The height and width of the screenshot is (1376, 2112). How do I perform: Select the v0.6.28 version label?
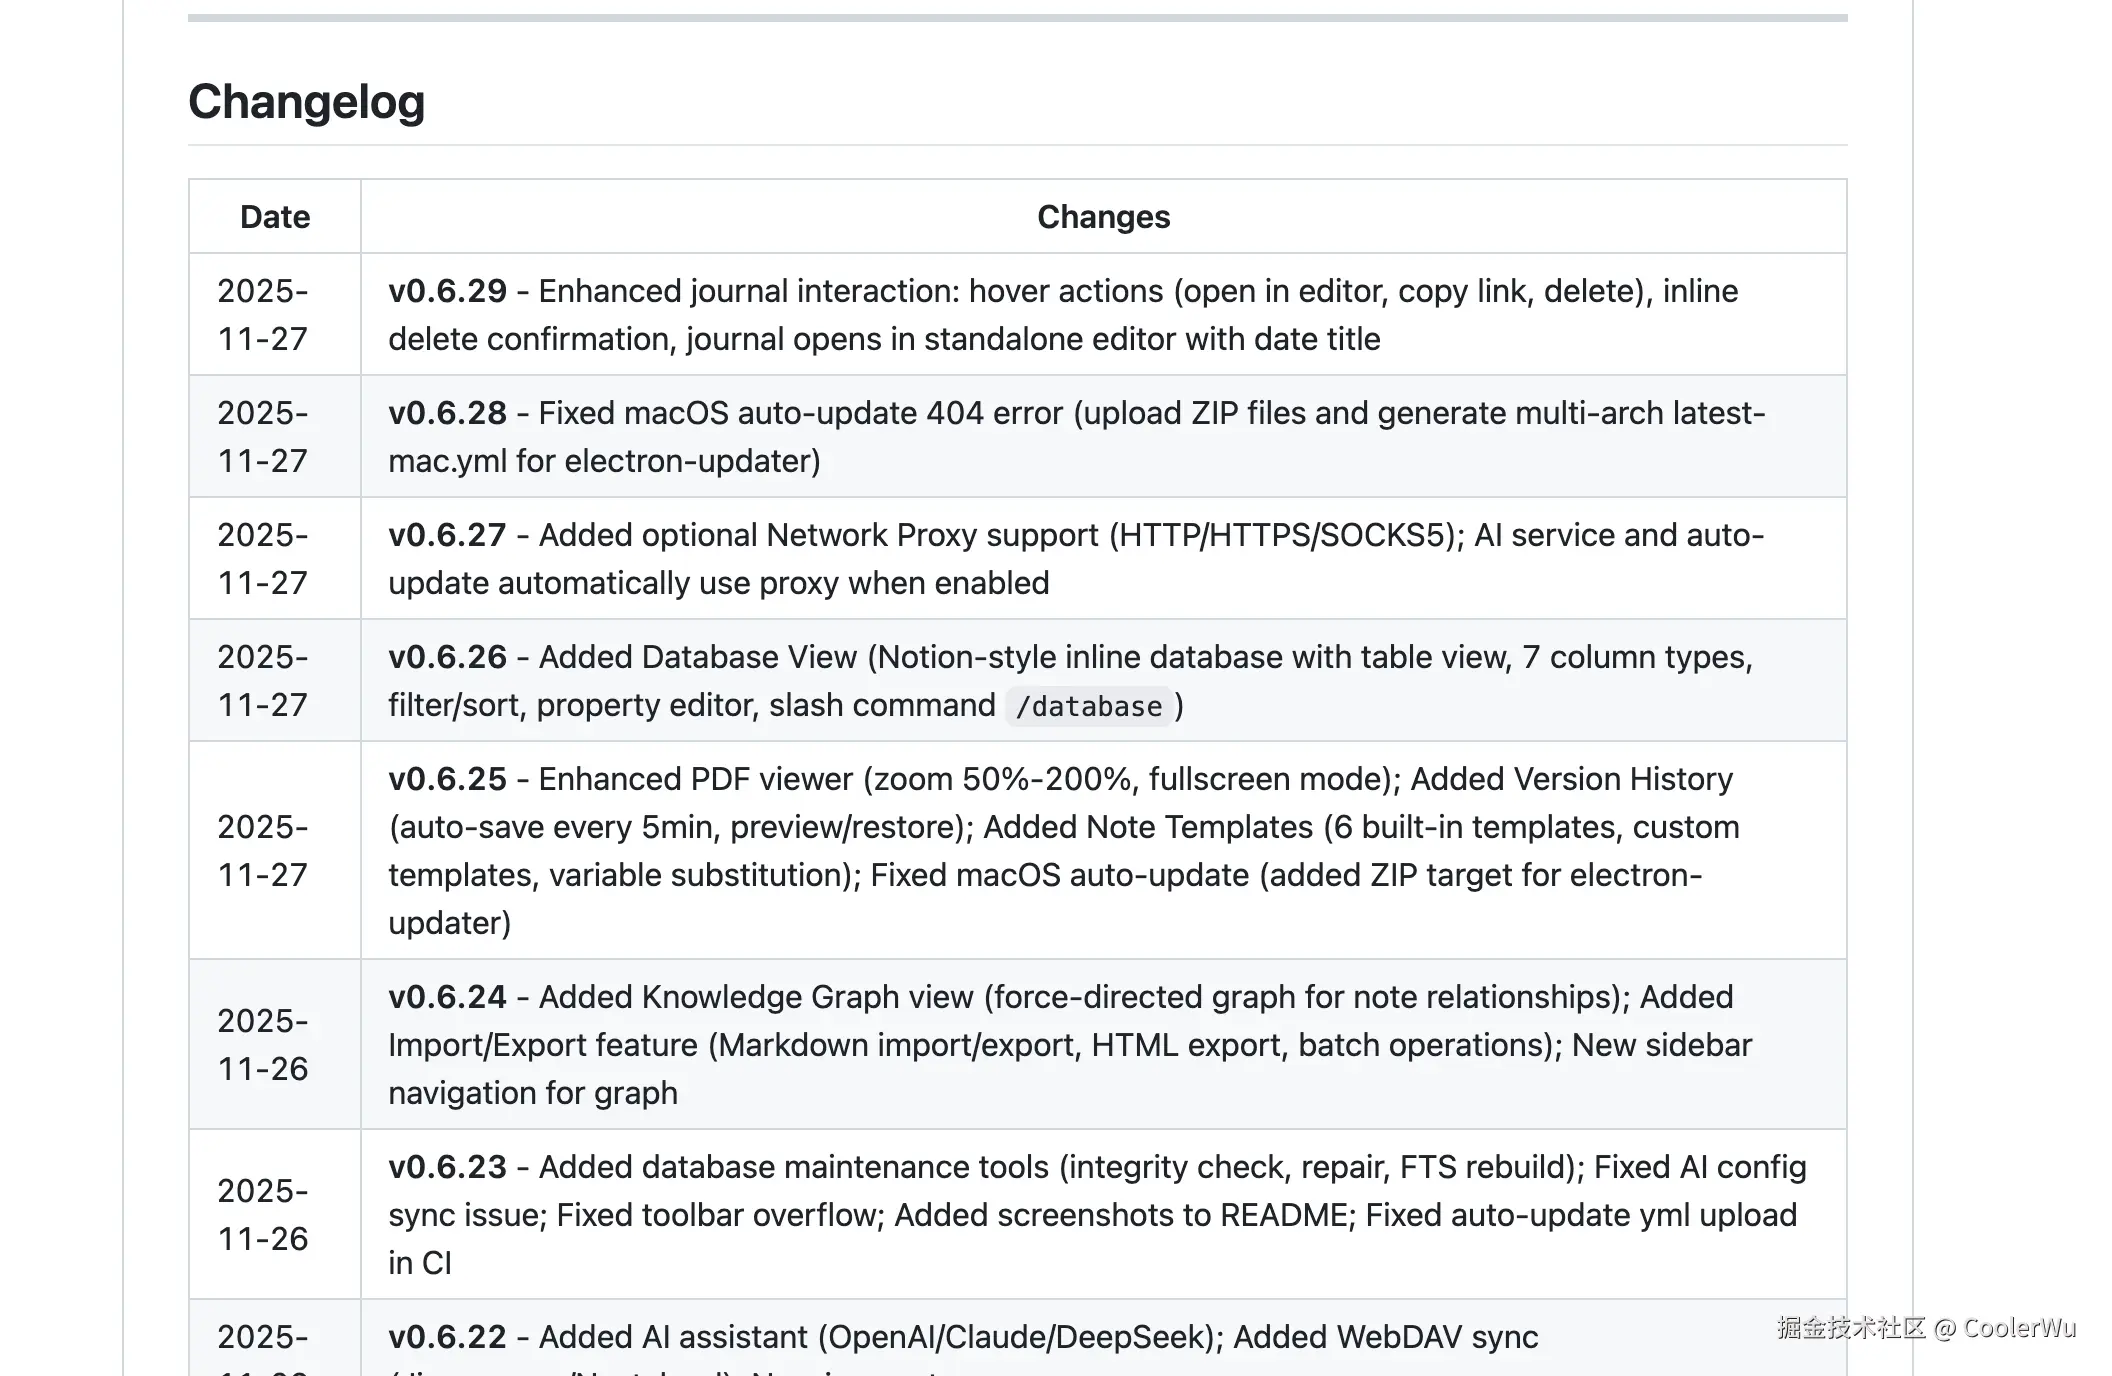[447, 413]
